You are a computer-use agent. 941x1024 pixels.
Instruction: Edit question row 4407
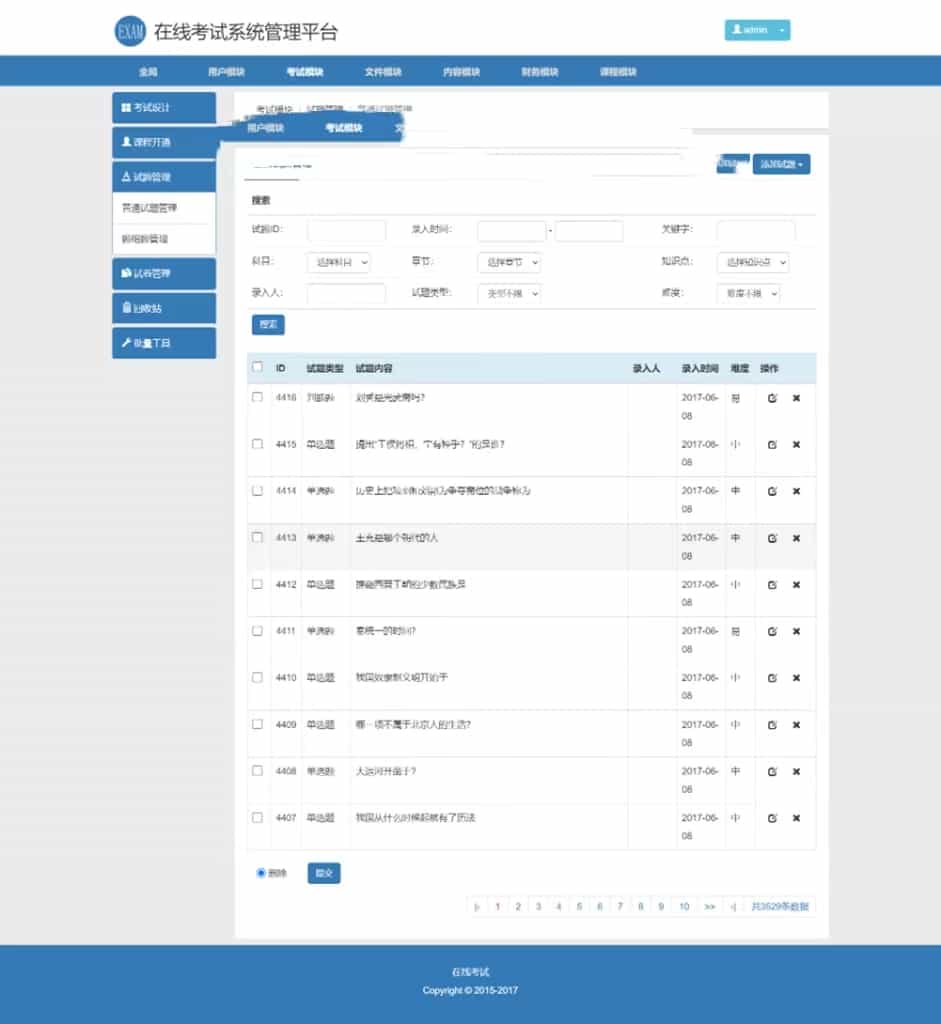tap(772, 818)
